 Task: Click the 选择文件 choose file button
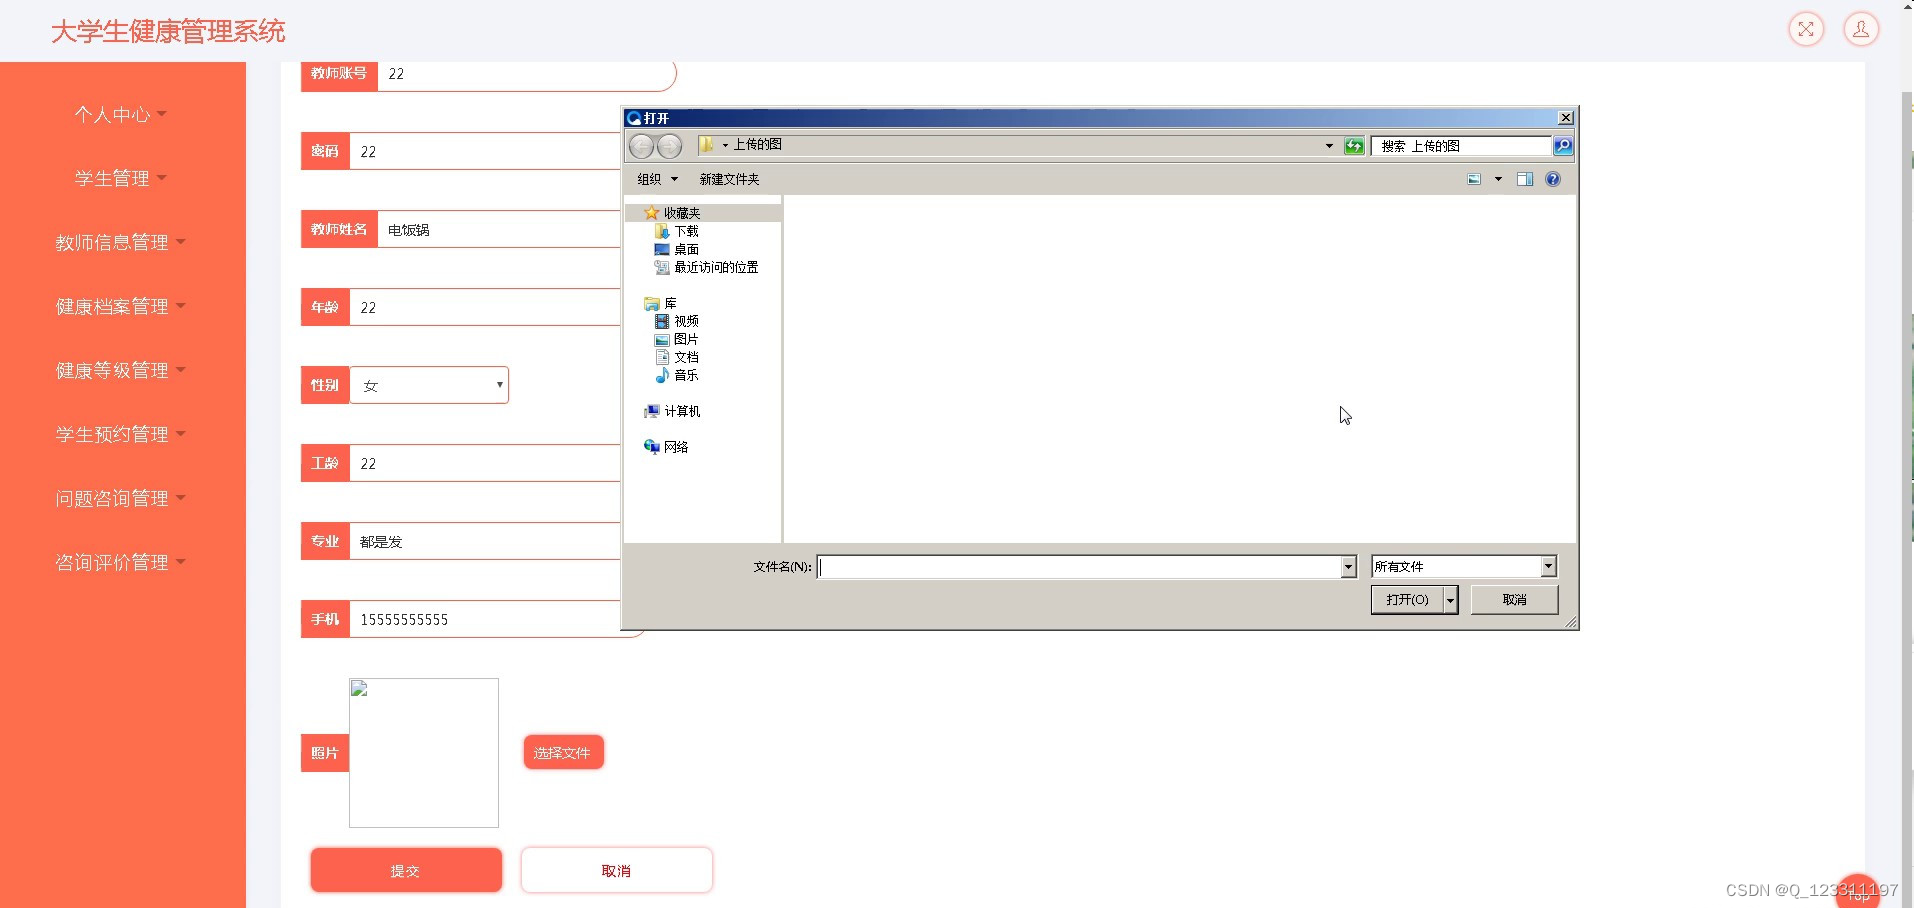tap(563, 752)
